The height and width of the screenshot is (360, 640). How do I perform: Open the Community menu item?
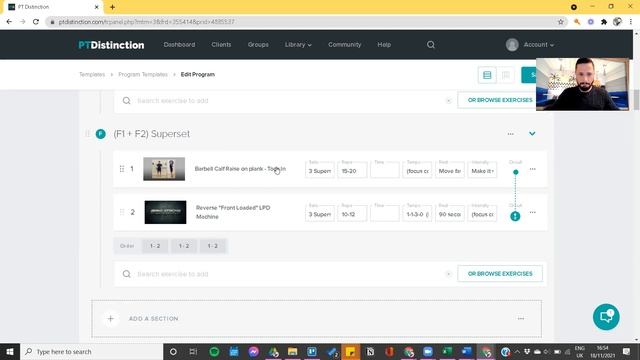pos(344,45)
